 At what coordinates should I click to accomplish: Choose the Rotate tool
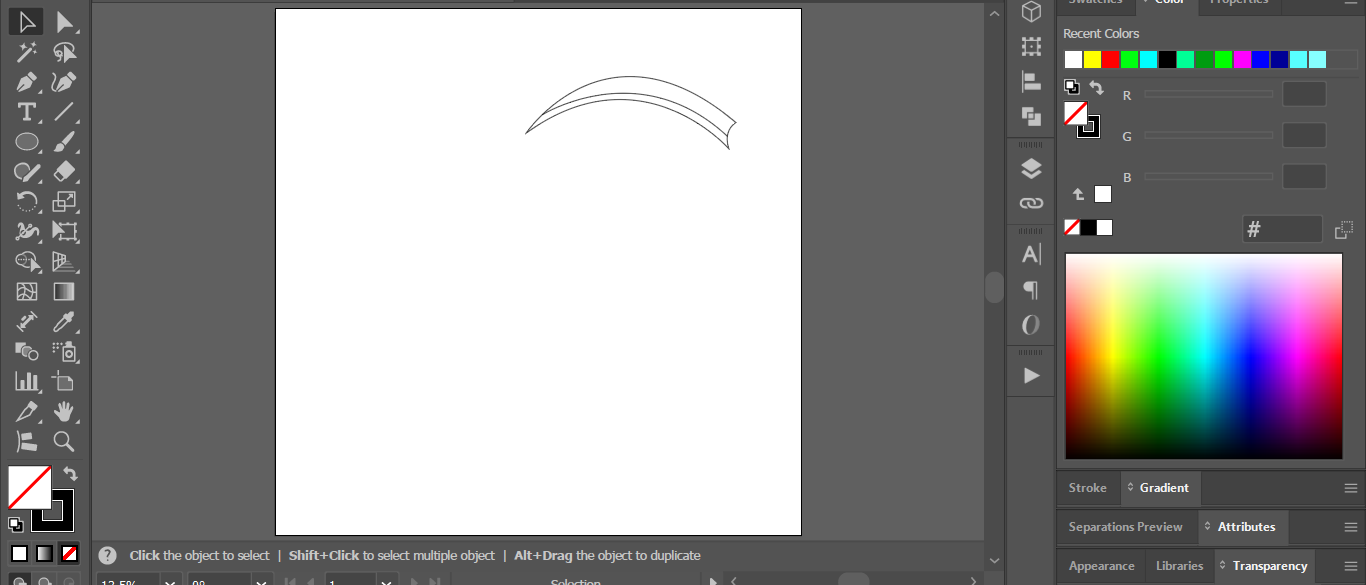coord(27,202)
